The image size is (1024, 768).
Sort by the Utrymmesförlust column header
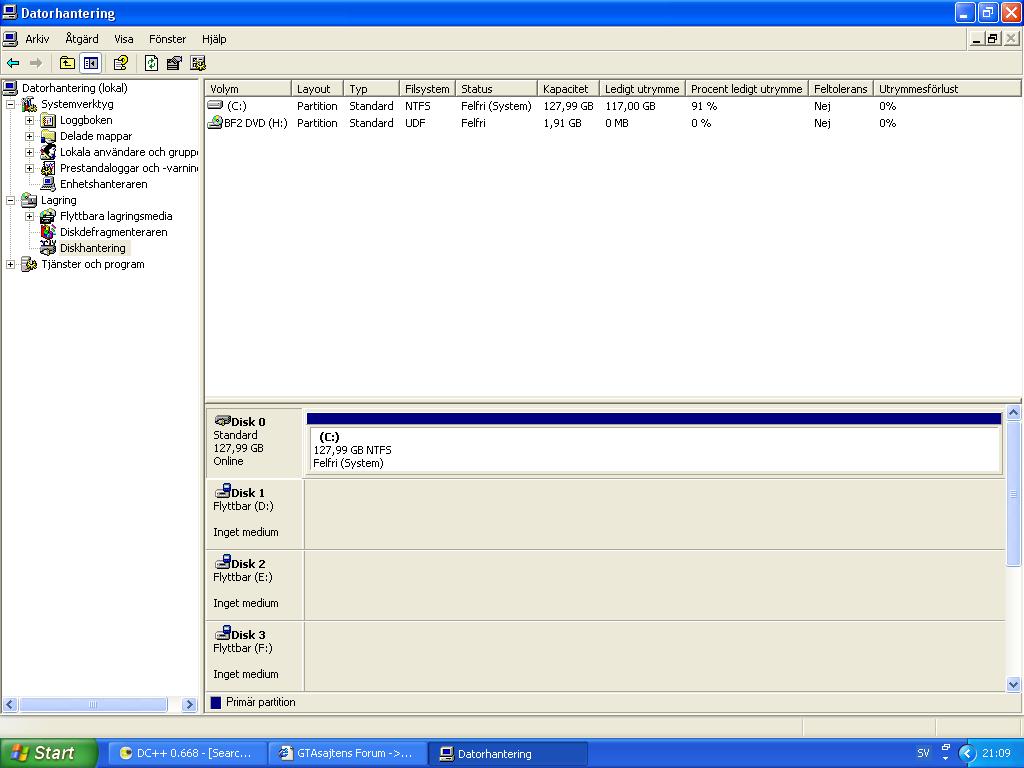pyautogui.click(x=947, y=89)
